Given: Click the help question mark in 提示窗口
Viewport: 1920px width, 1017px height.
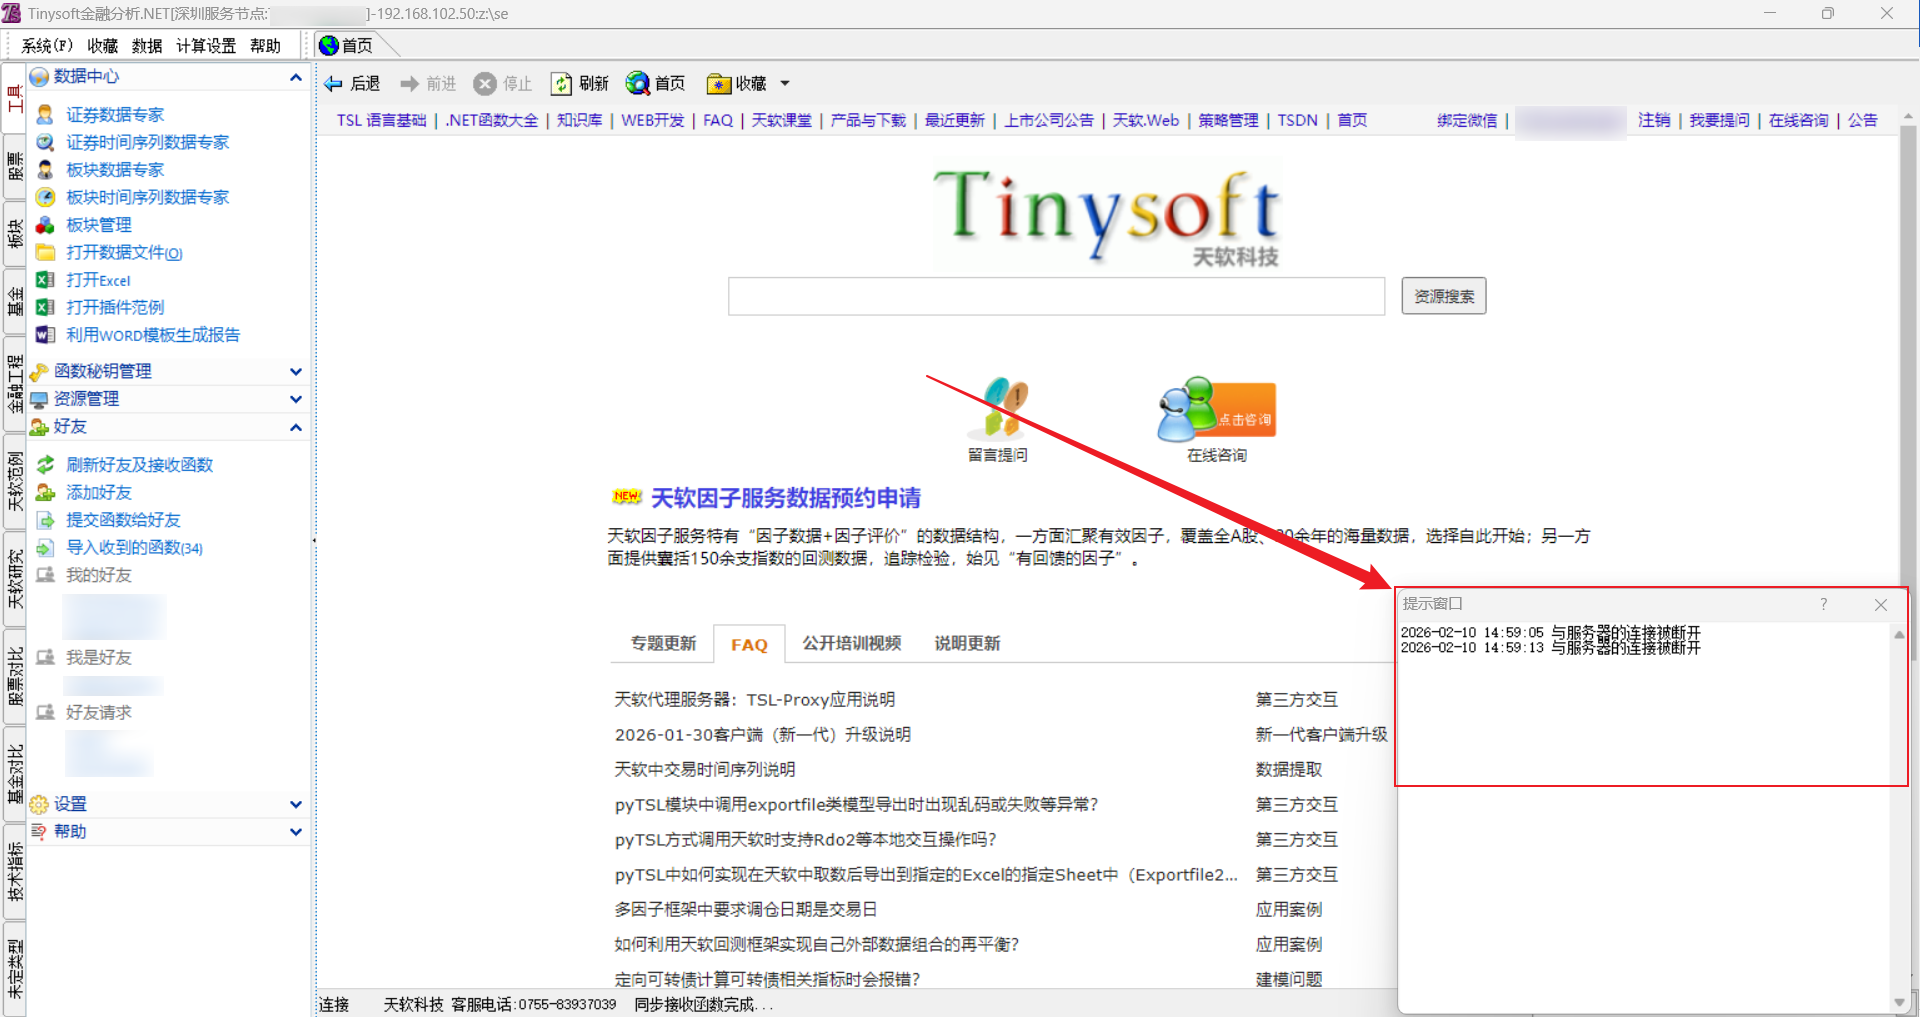Looking at the screenshot, I should [1824, 604].
